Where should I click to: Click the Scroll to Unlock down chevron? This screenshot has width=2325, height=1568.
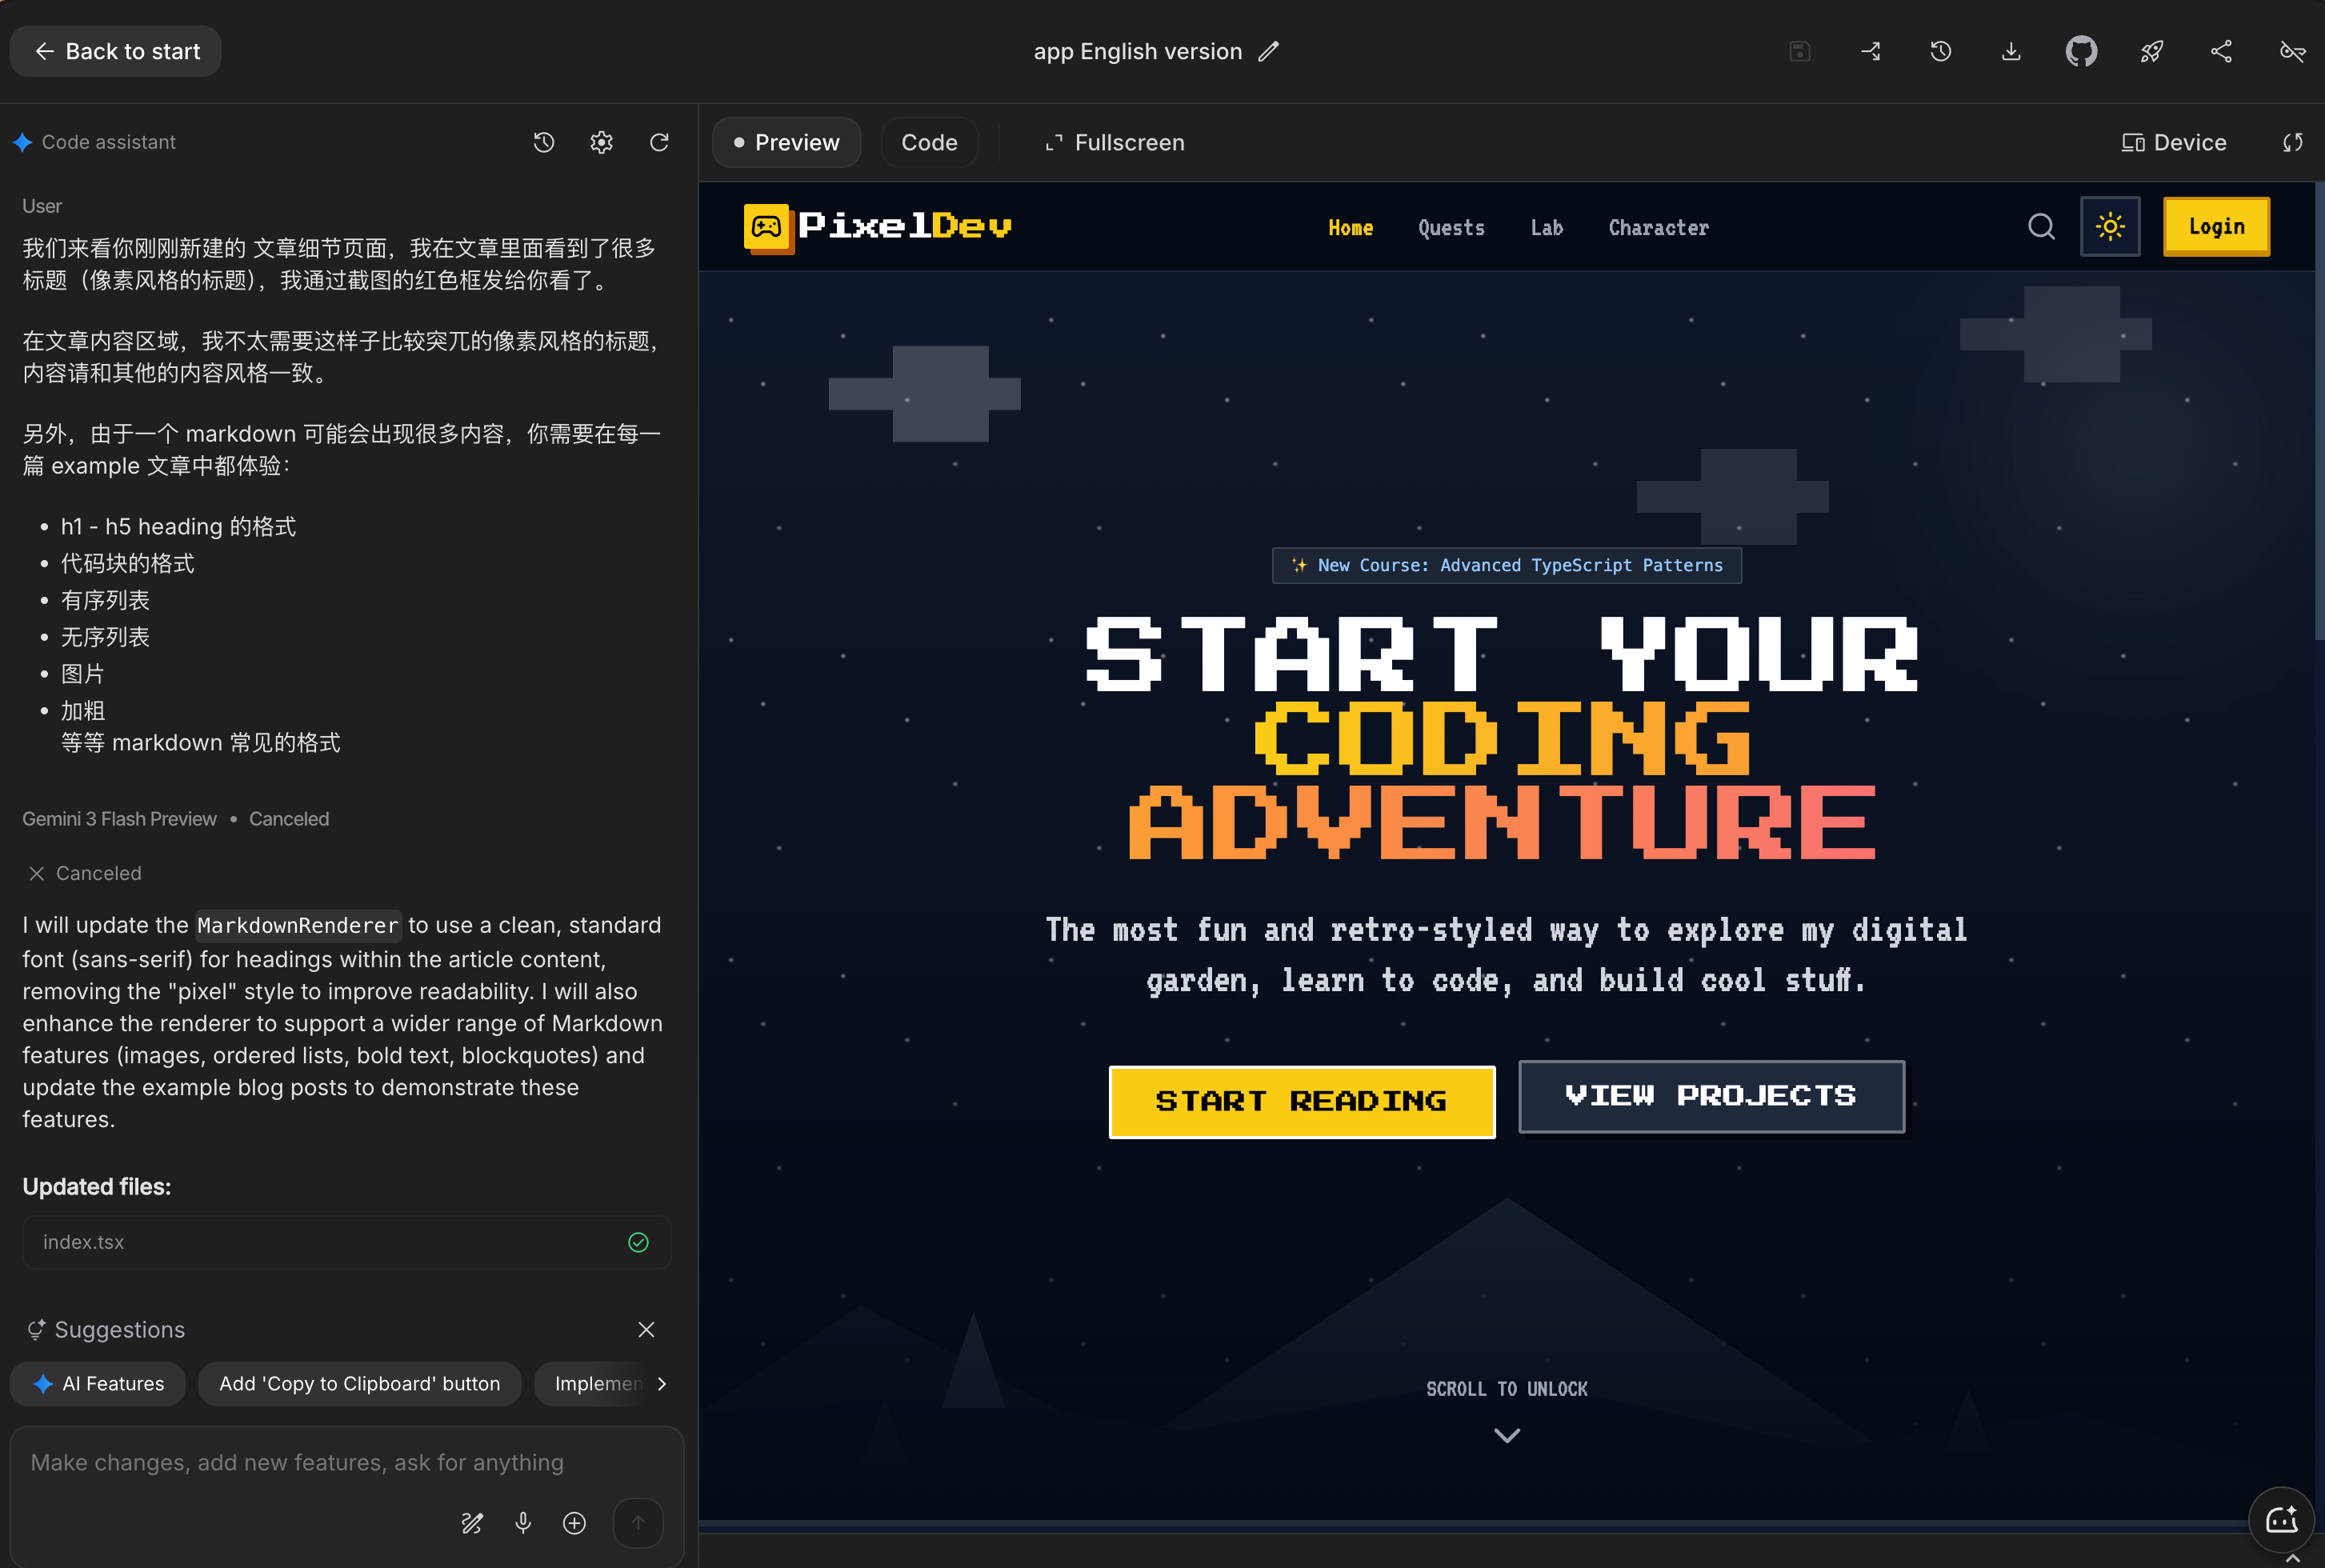[1506, 1435]
